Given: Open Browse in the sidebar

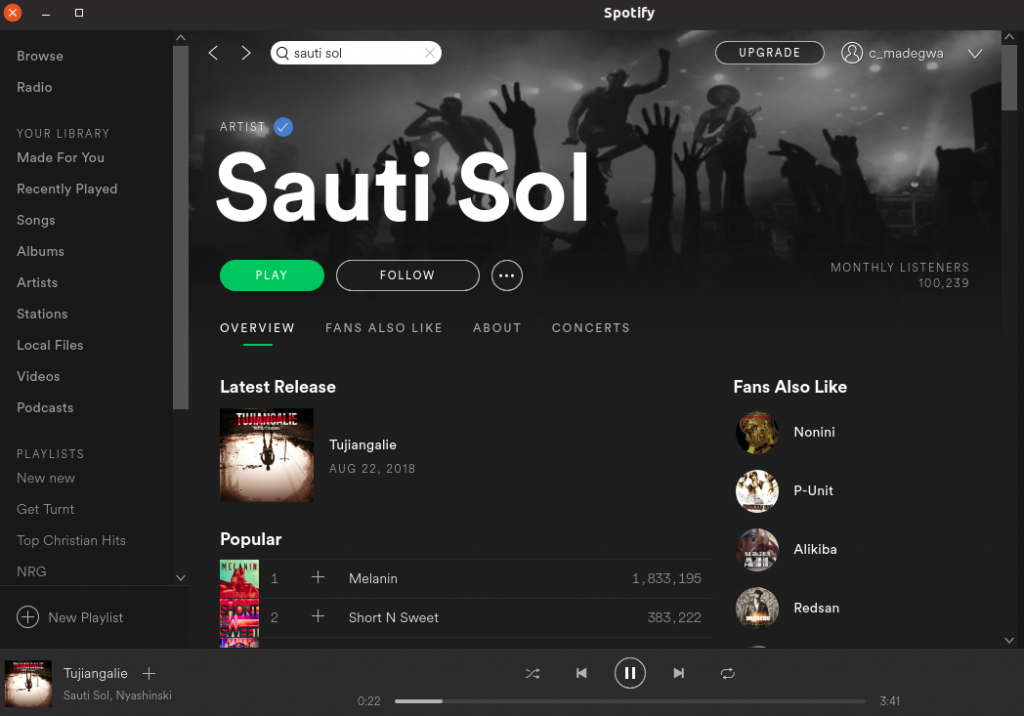Looking at the screenshot, I should (x=40, y=56).
